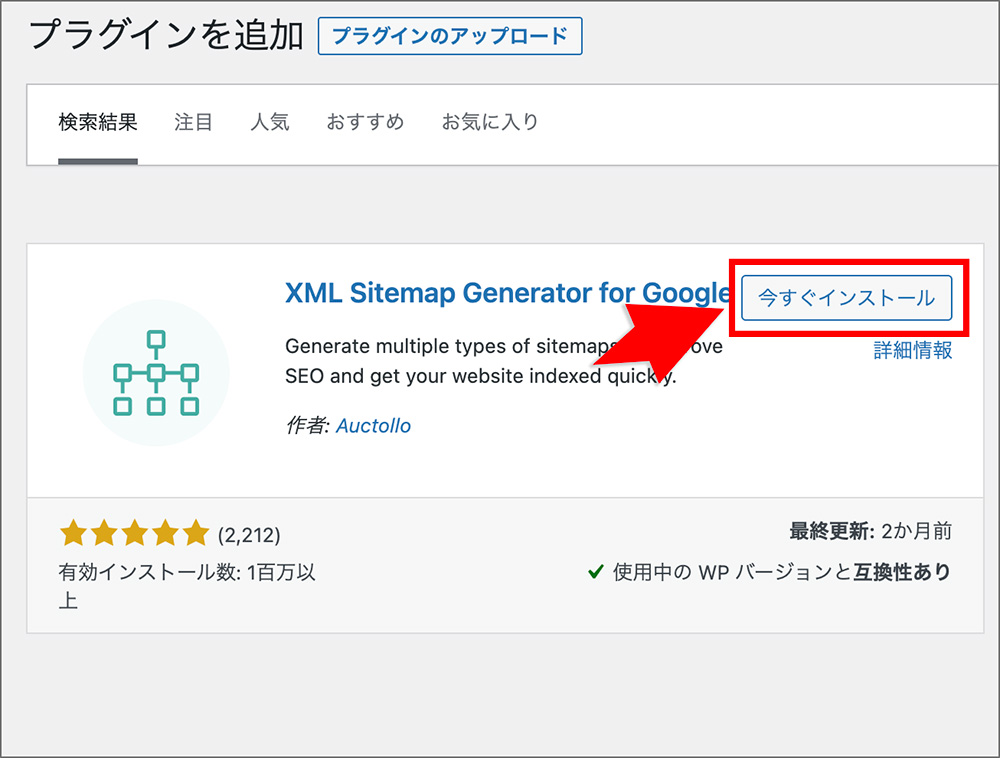
Task: Click the third rating star
Action: (x=135, y=534)
